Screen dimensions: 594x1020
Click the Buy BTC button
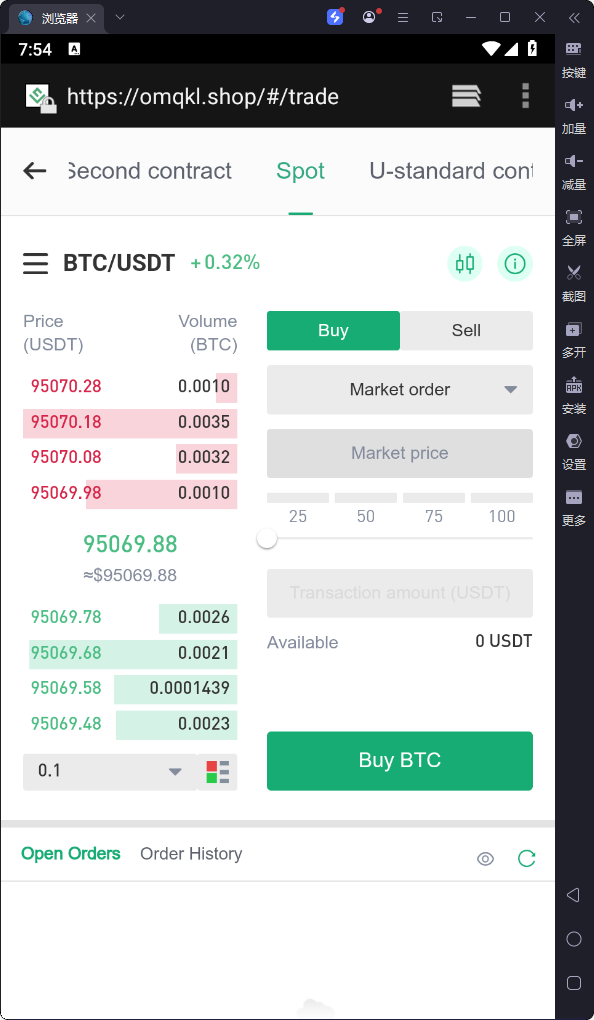pos(399,760)
